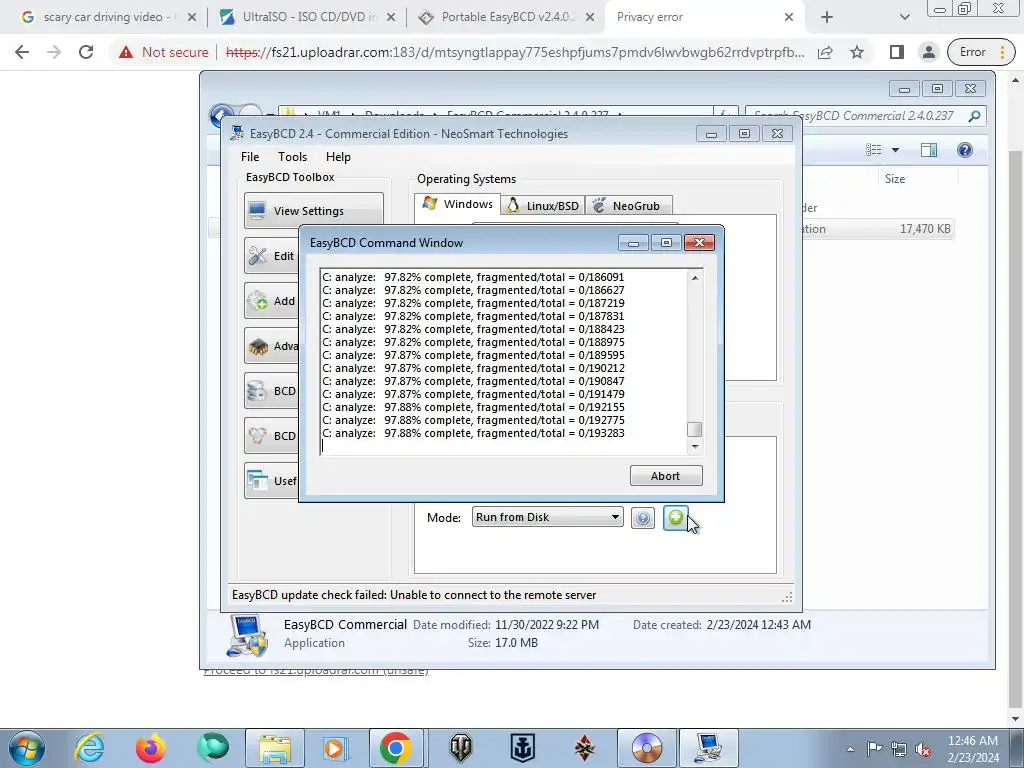
Task: Click the Useful Utilities toolbox icon
Action: tap(258, 481)
